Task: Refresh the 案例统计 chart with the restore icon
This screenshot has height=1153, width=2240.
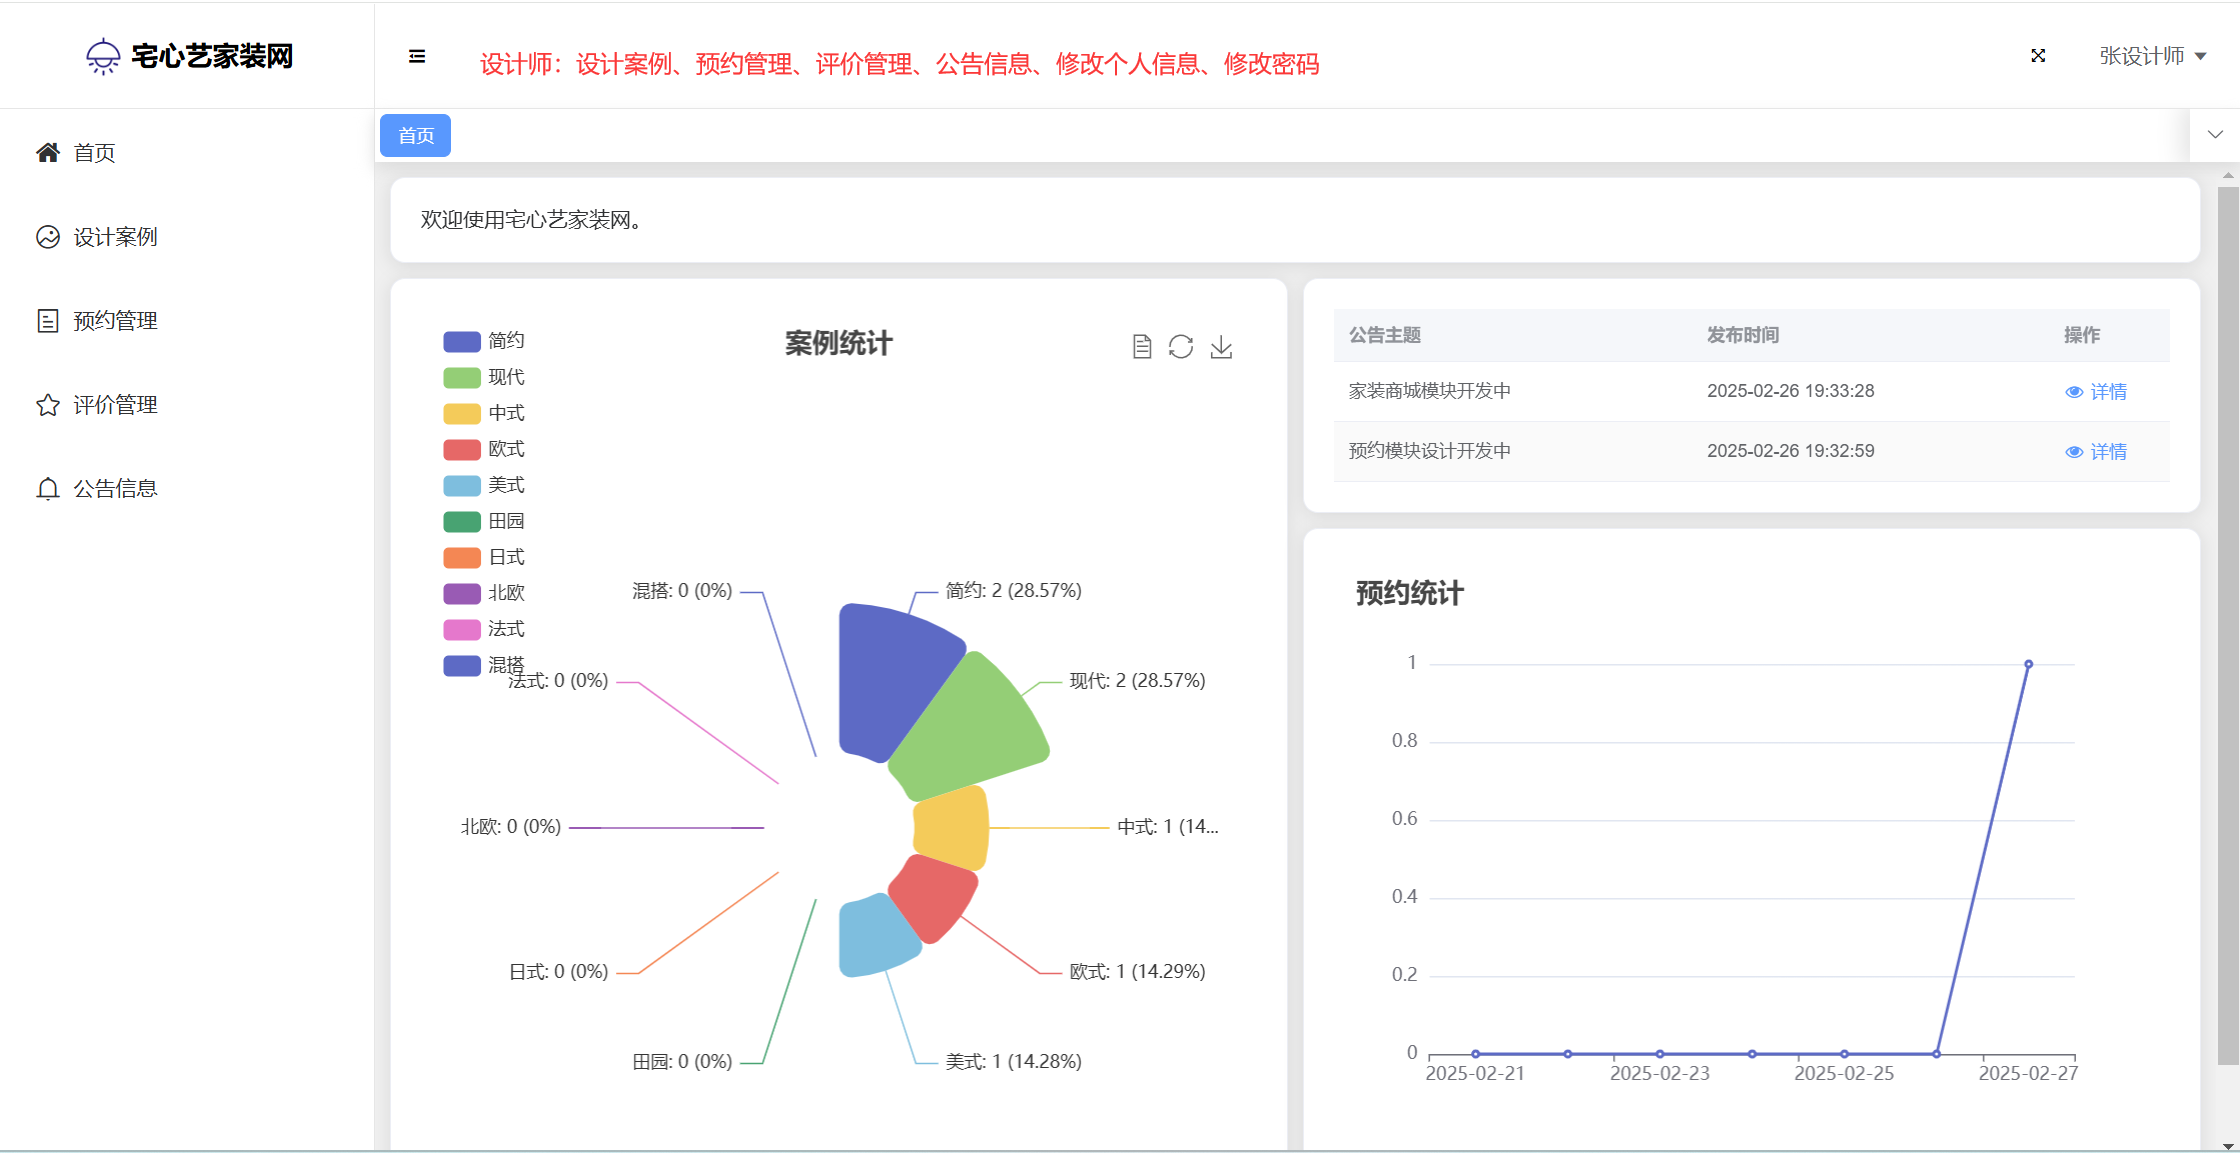Action: tap(1181, 347)
